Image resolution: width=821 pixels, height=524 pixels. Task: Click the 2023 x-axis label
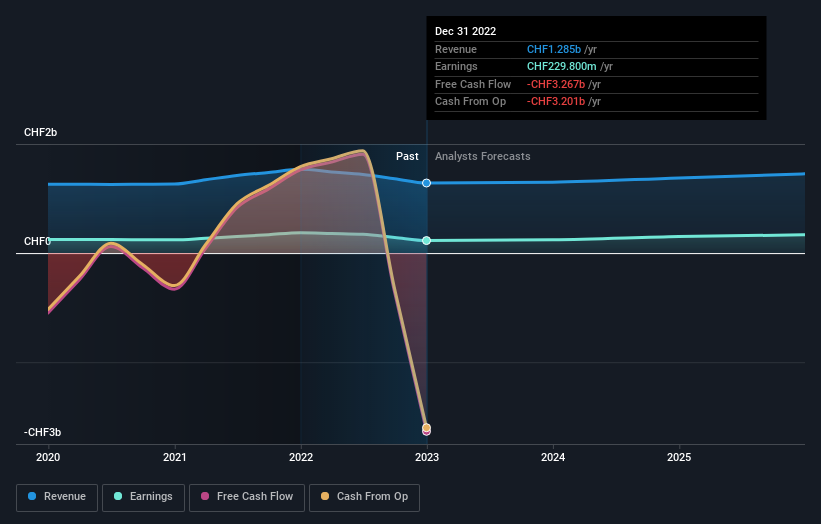427,457
